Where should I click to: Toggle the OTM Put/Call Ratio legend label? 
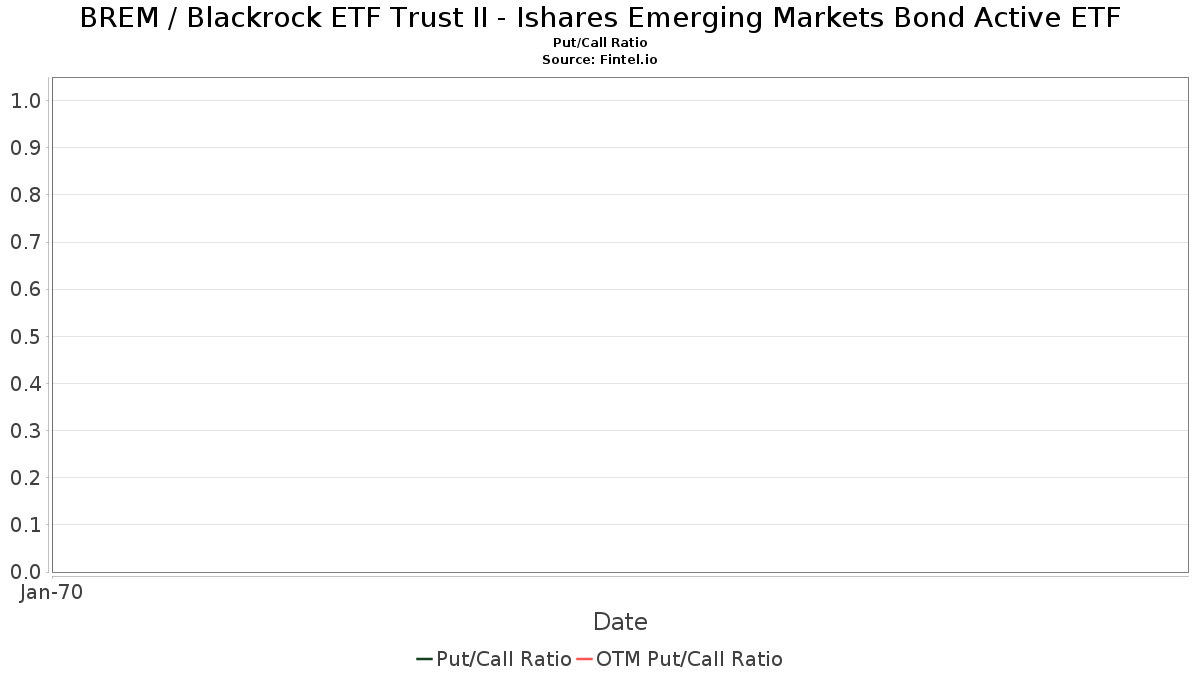tap(689, 659)
